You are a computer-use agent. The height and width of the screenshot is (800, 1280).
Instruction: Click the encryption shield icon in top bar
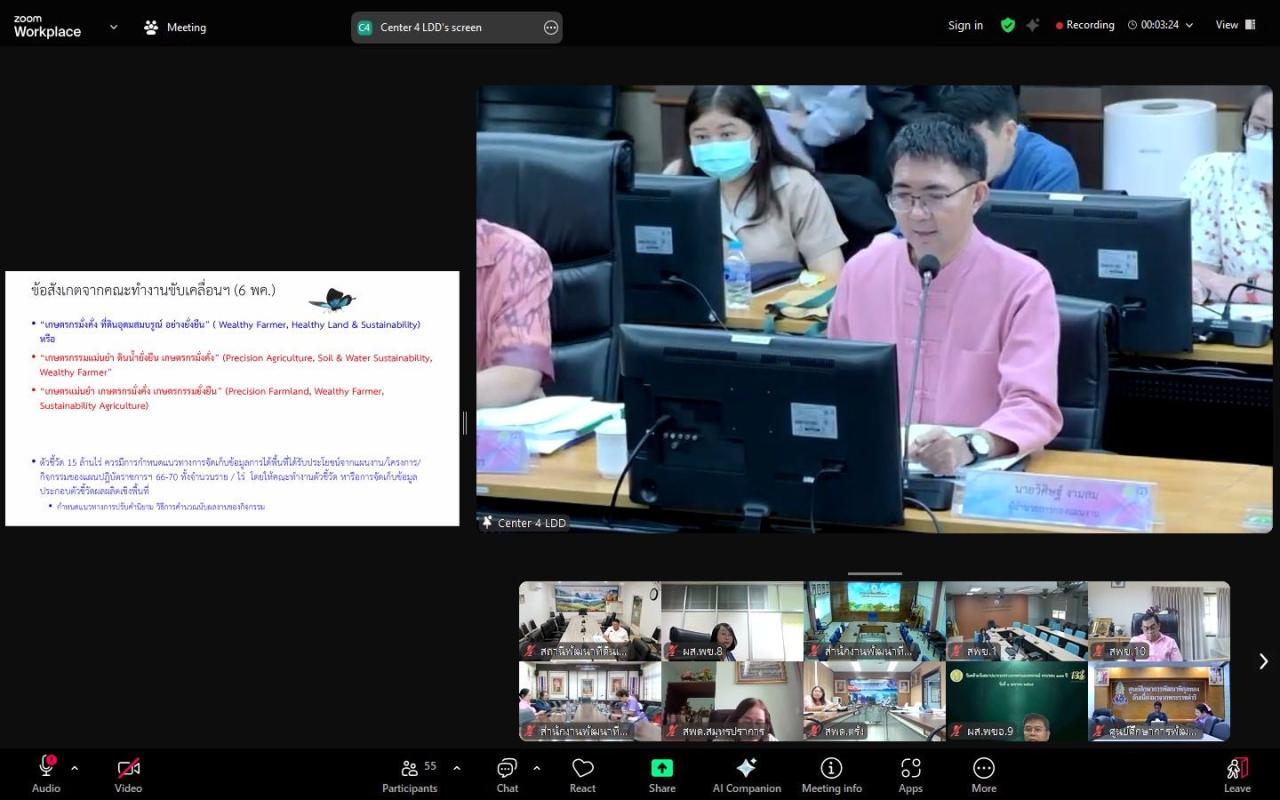point(1008,24)
